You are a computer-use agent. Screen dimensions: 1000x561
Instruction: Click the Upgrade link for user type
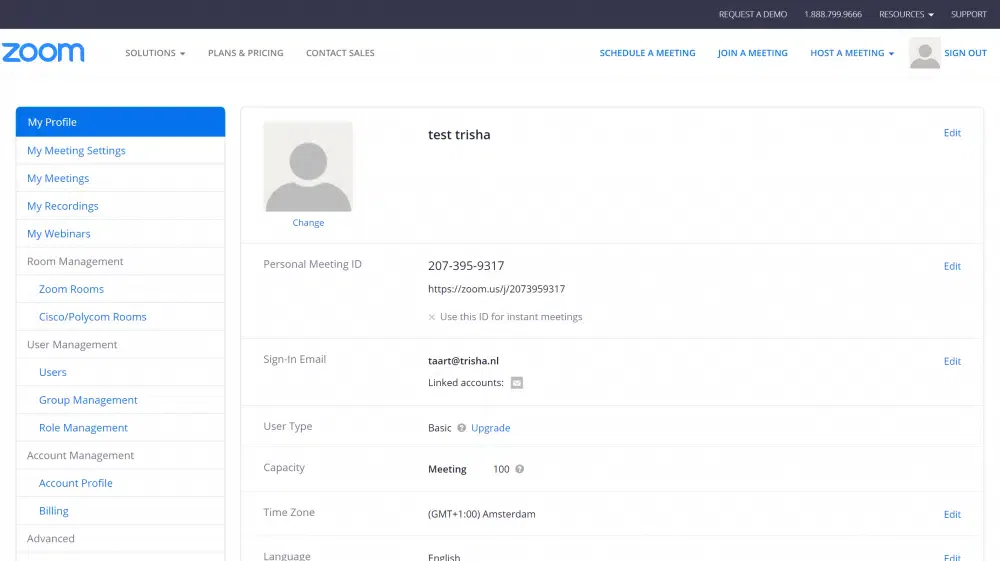point(490,428)
